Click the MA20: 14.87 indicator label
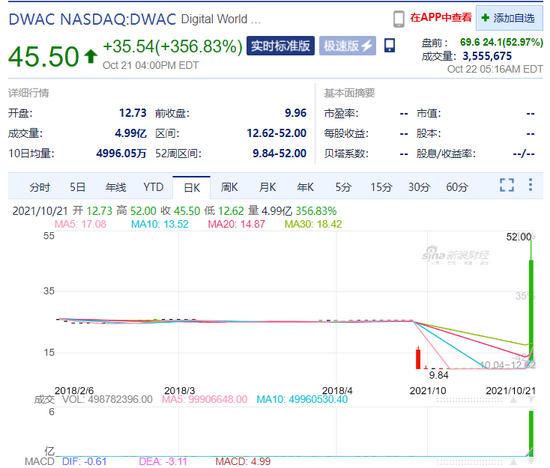Image resolution: width=550 pixels, height=468 pixels. (x=236, y=224)
